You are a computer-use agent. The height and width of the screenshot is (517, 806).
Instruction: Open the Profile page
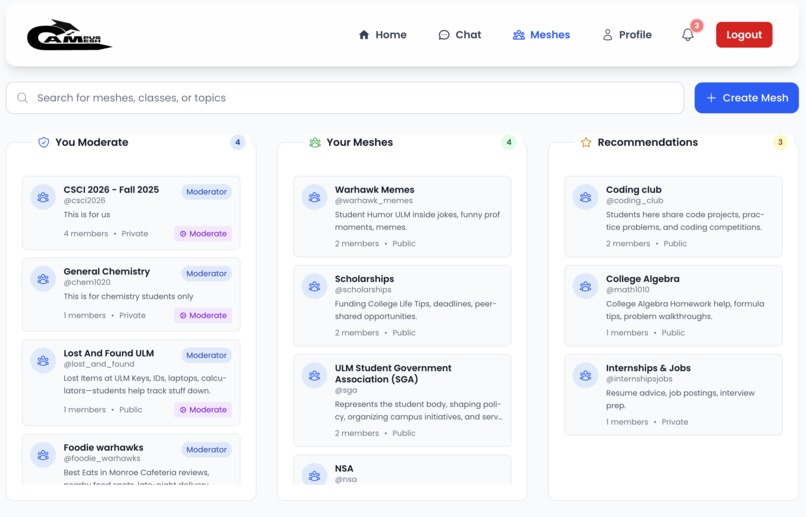tap(627, 34)
